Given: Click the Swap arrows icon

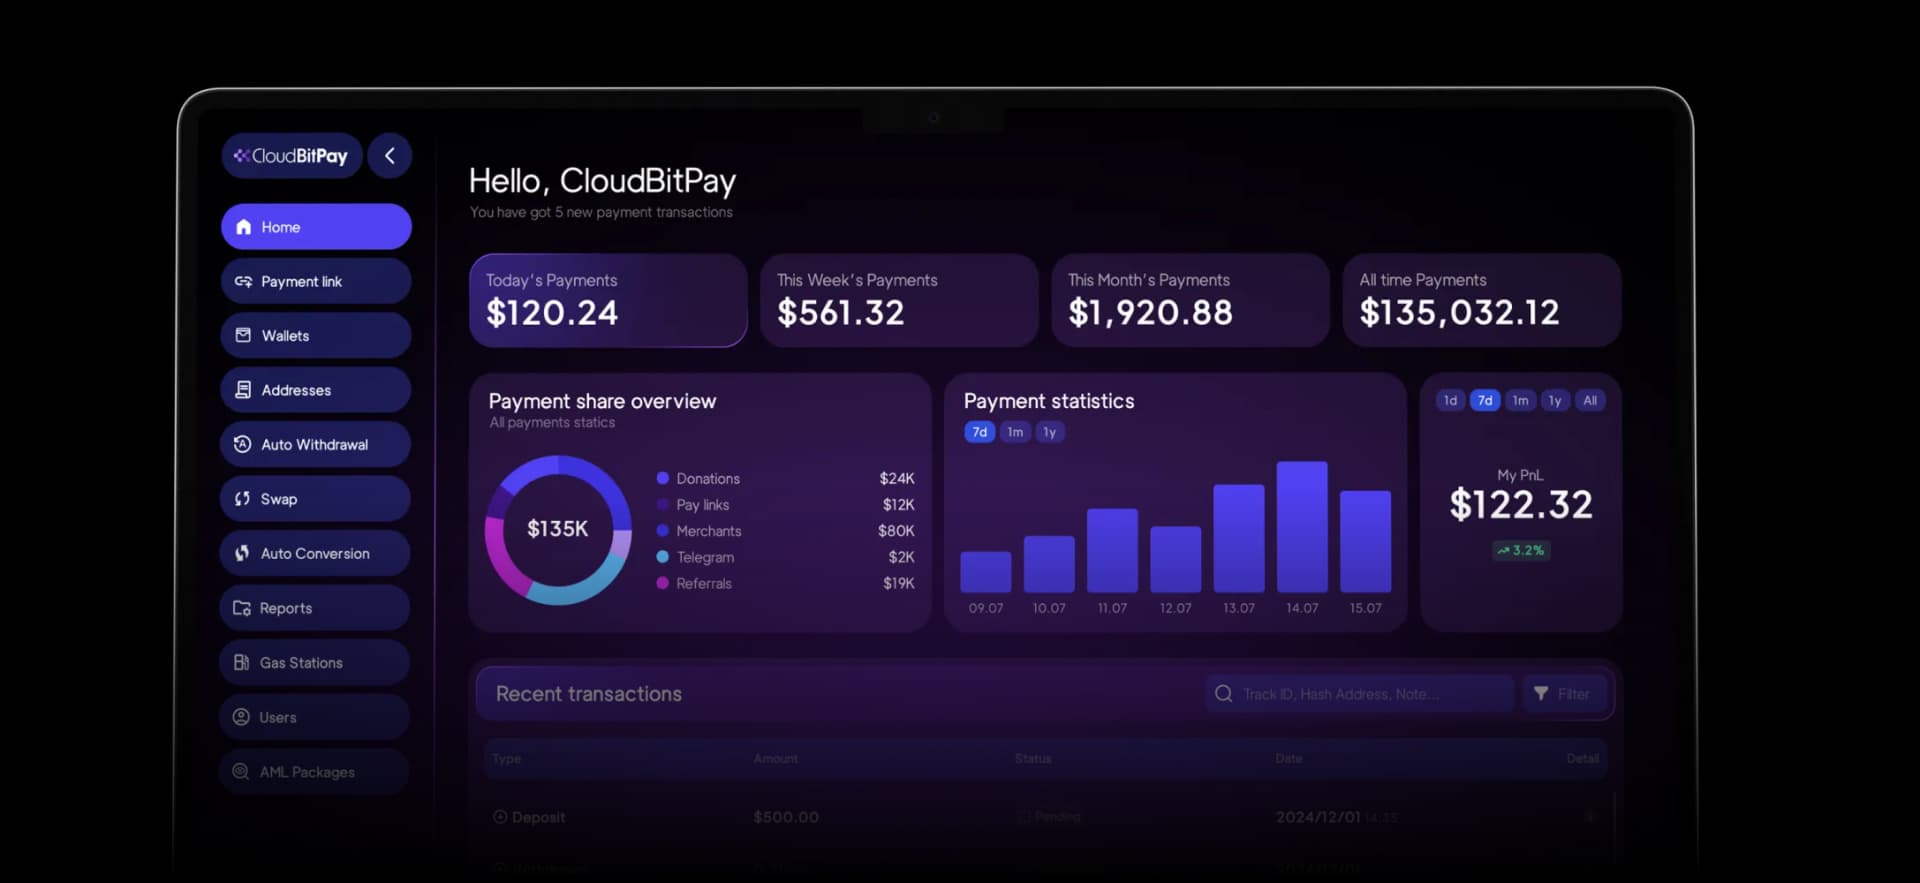Looking at the screenshot, I should pos(242,499).
